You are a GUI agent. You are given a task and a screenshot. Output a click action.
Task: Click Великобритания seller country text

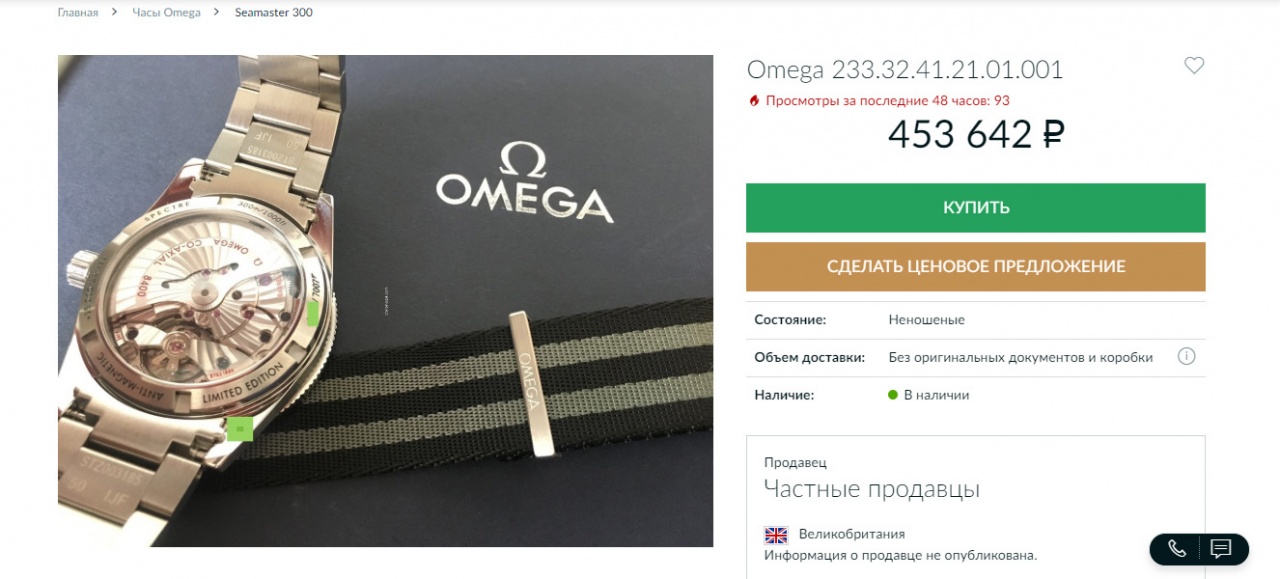click(852, 535)
